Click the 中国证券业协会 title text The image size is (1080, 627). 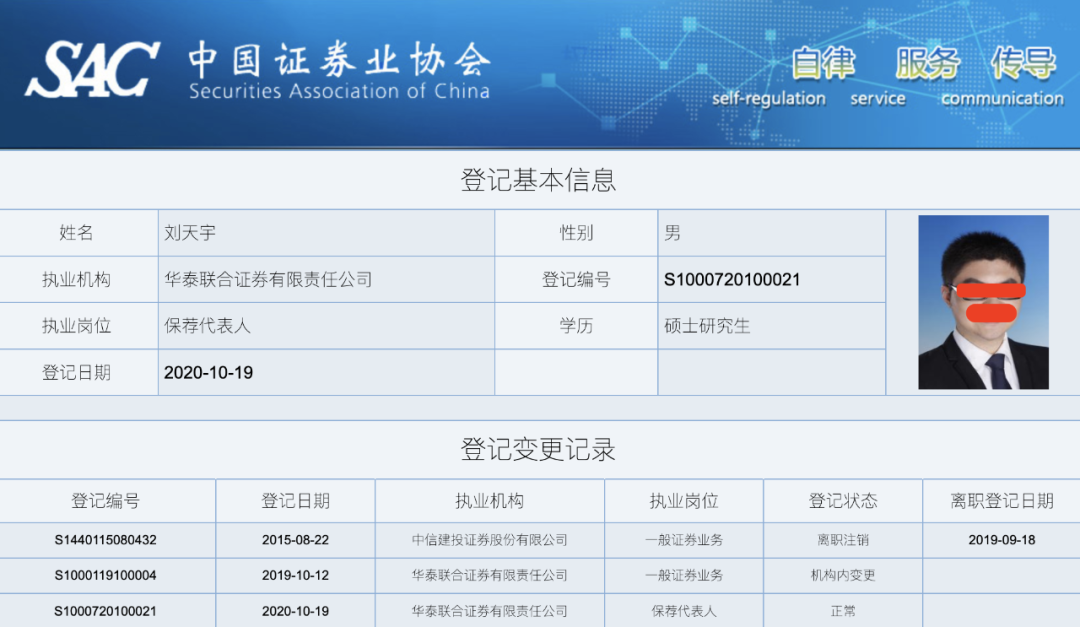point(340,58)
